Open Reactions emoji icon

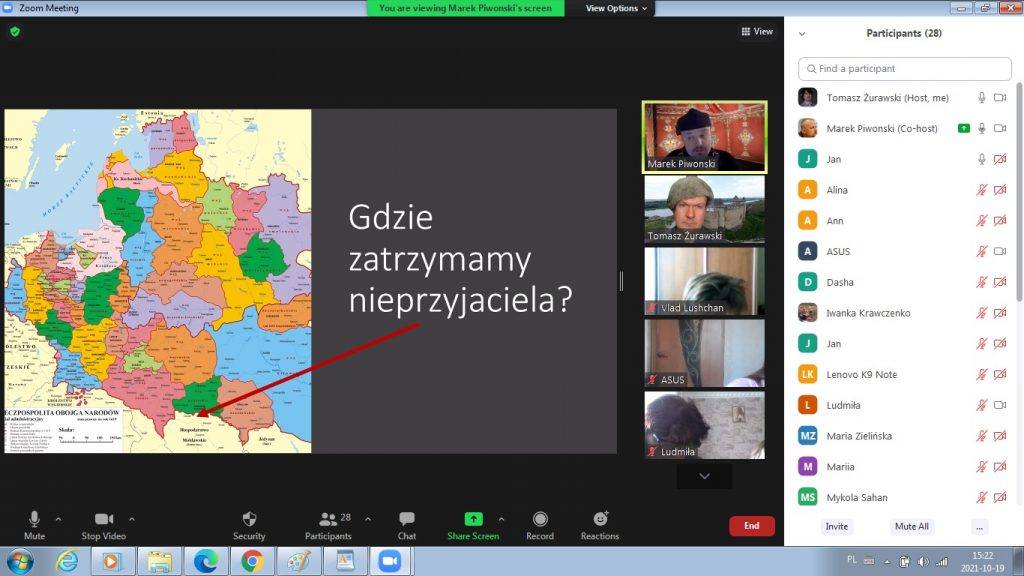pos(600,519)
